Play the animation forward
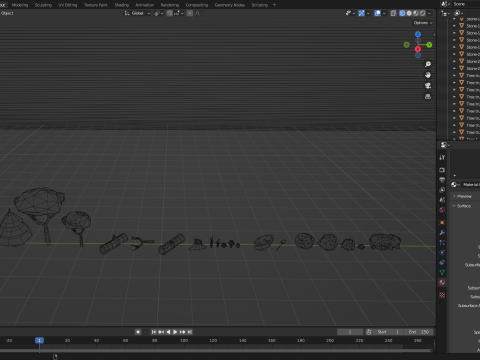 click(175, 332)
